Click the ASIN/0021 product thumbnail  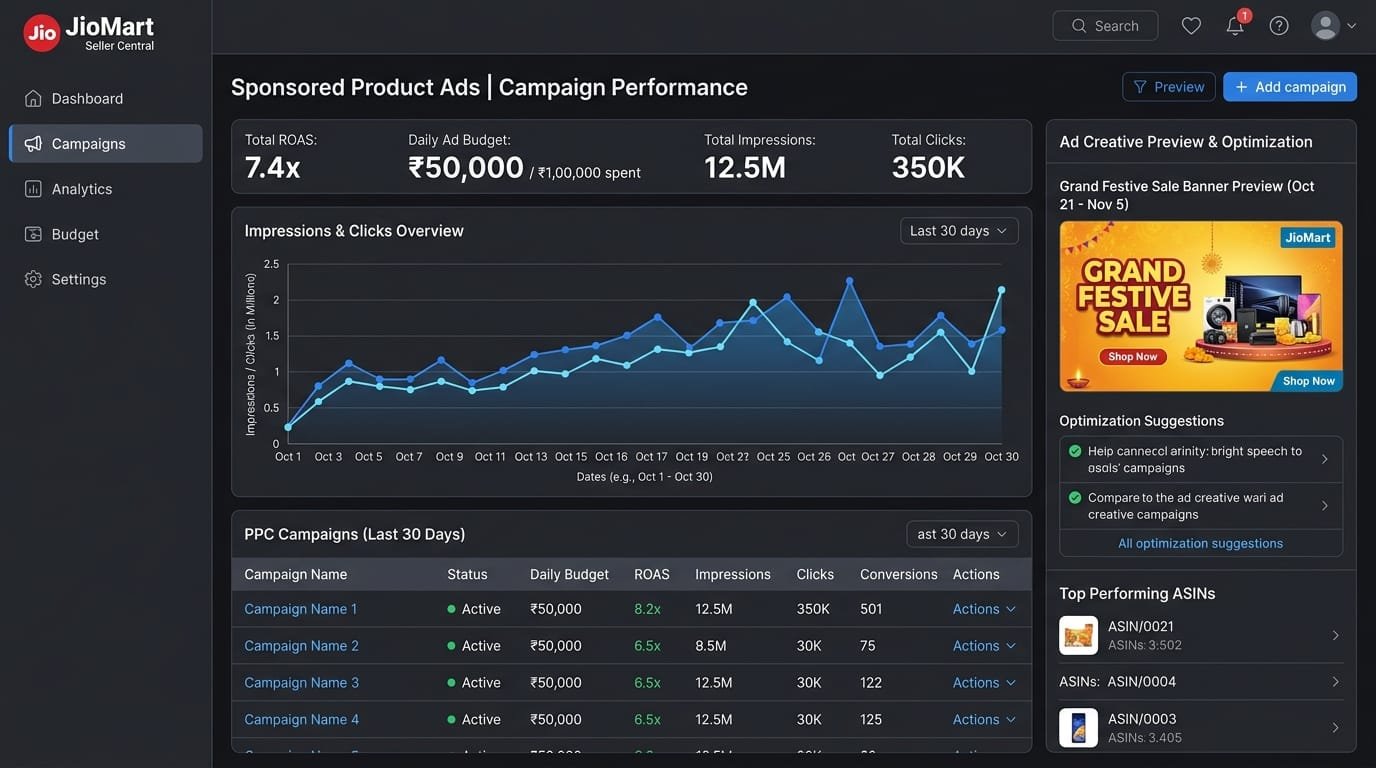click(x=1078, y=635)
